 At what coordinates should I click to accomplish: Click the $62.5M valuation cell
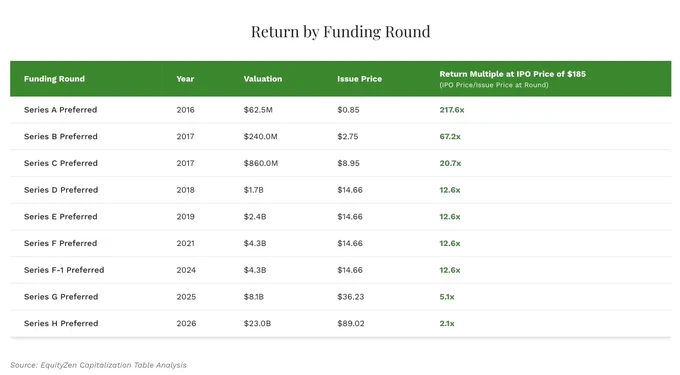pyautogui.click(x=258, y=110)
